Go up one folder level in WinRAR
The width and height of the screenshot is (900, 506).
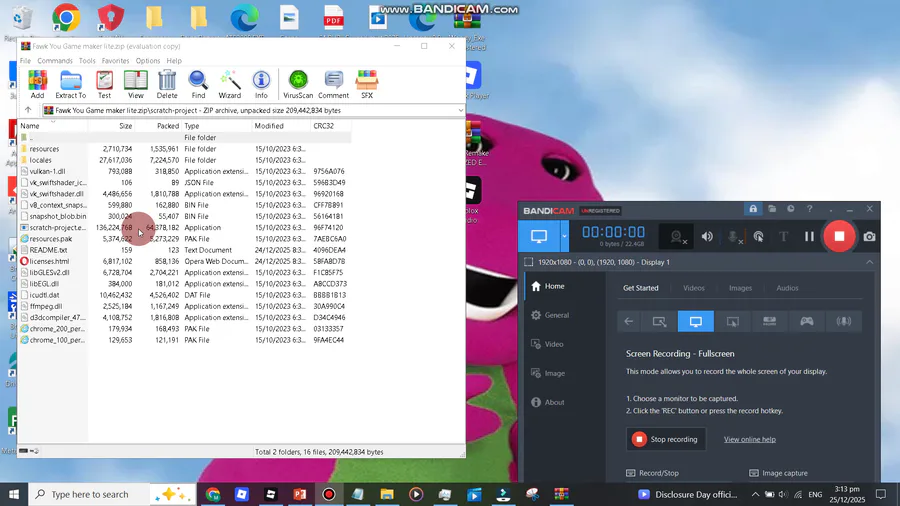point(28,110)
